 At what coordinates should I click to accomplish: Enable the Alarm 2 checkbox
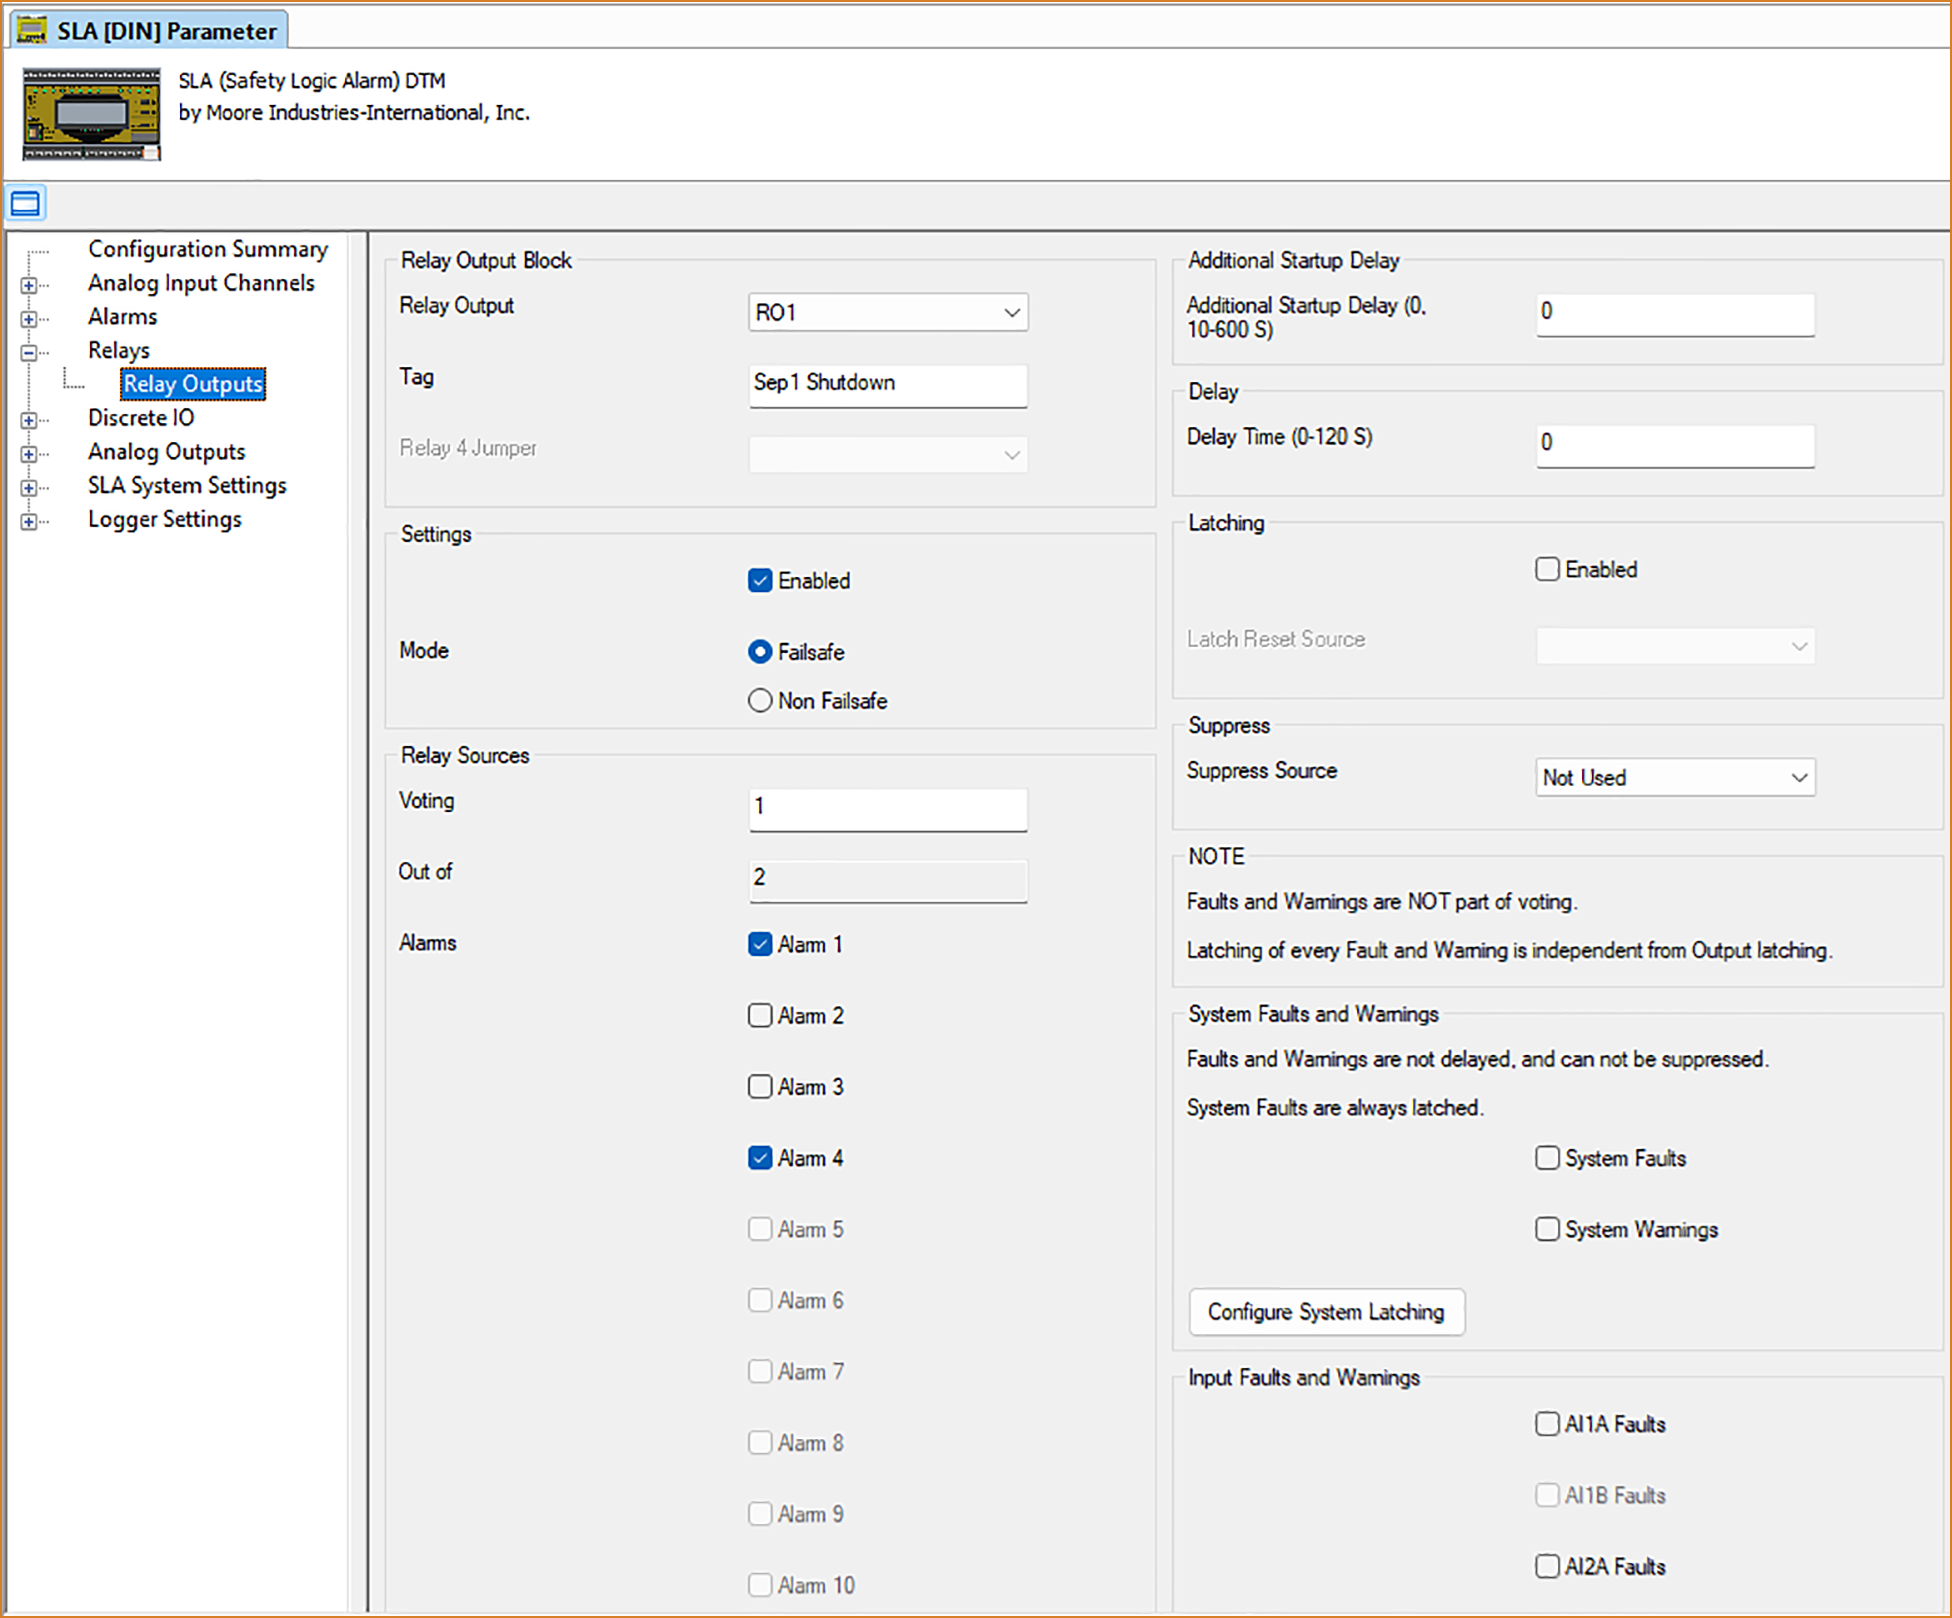(x=760, y=1015)
